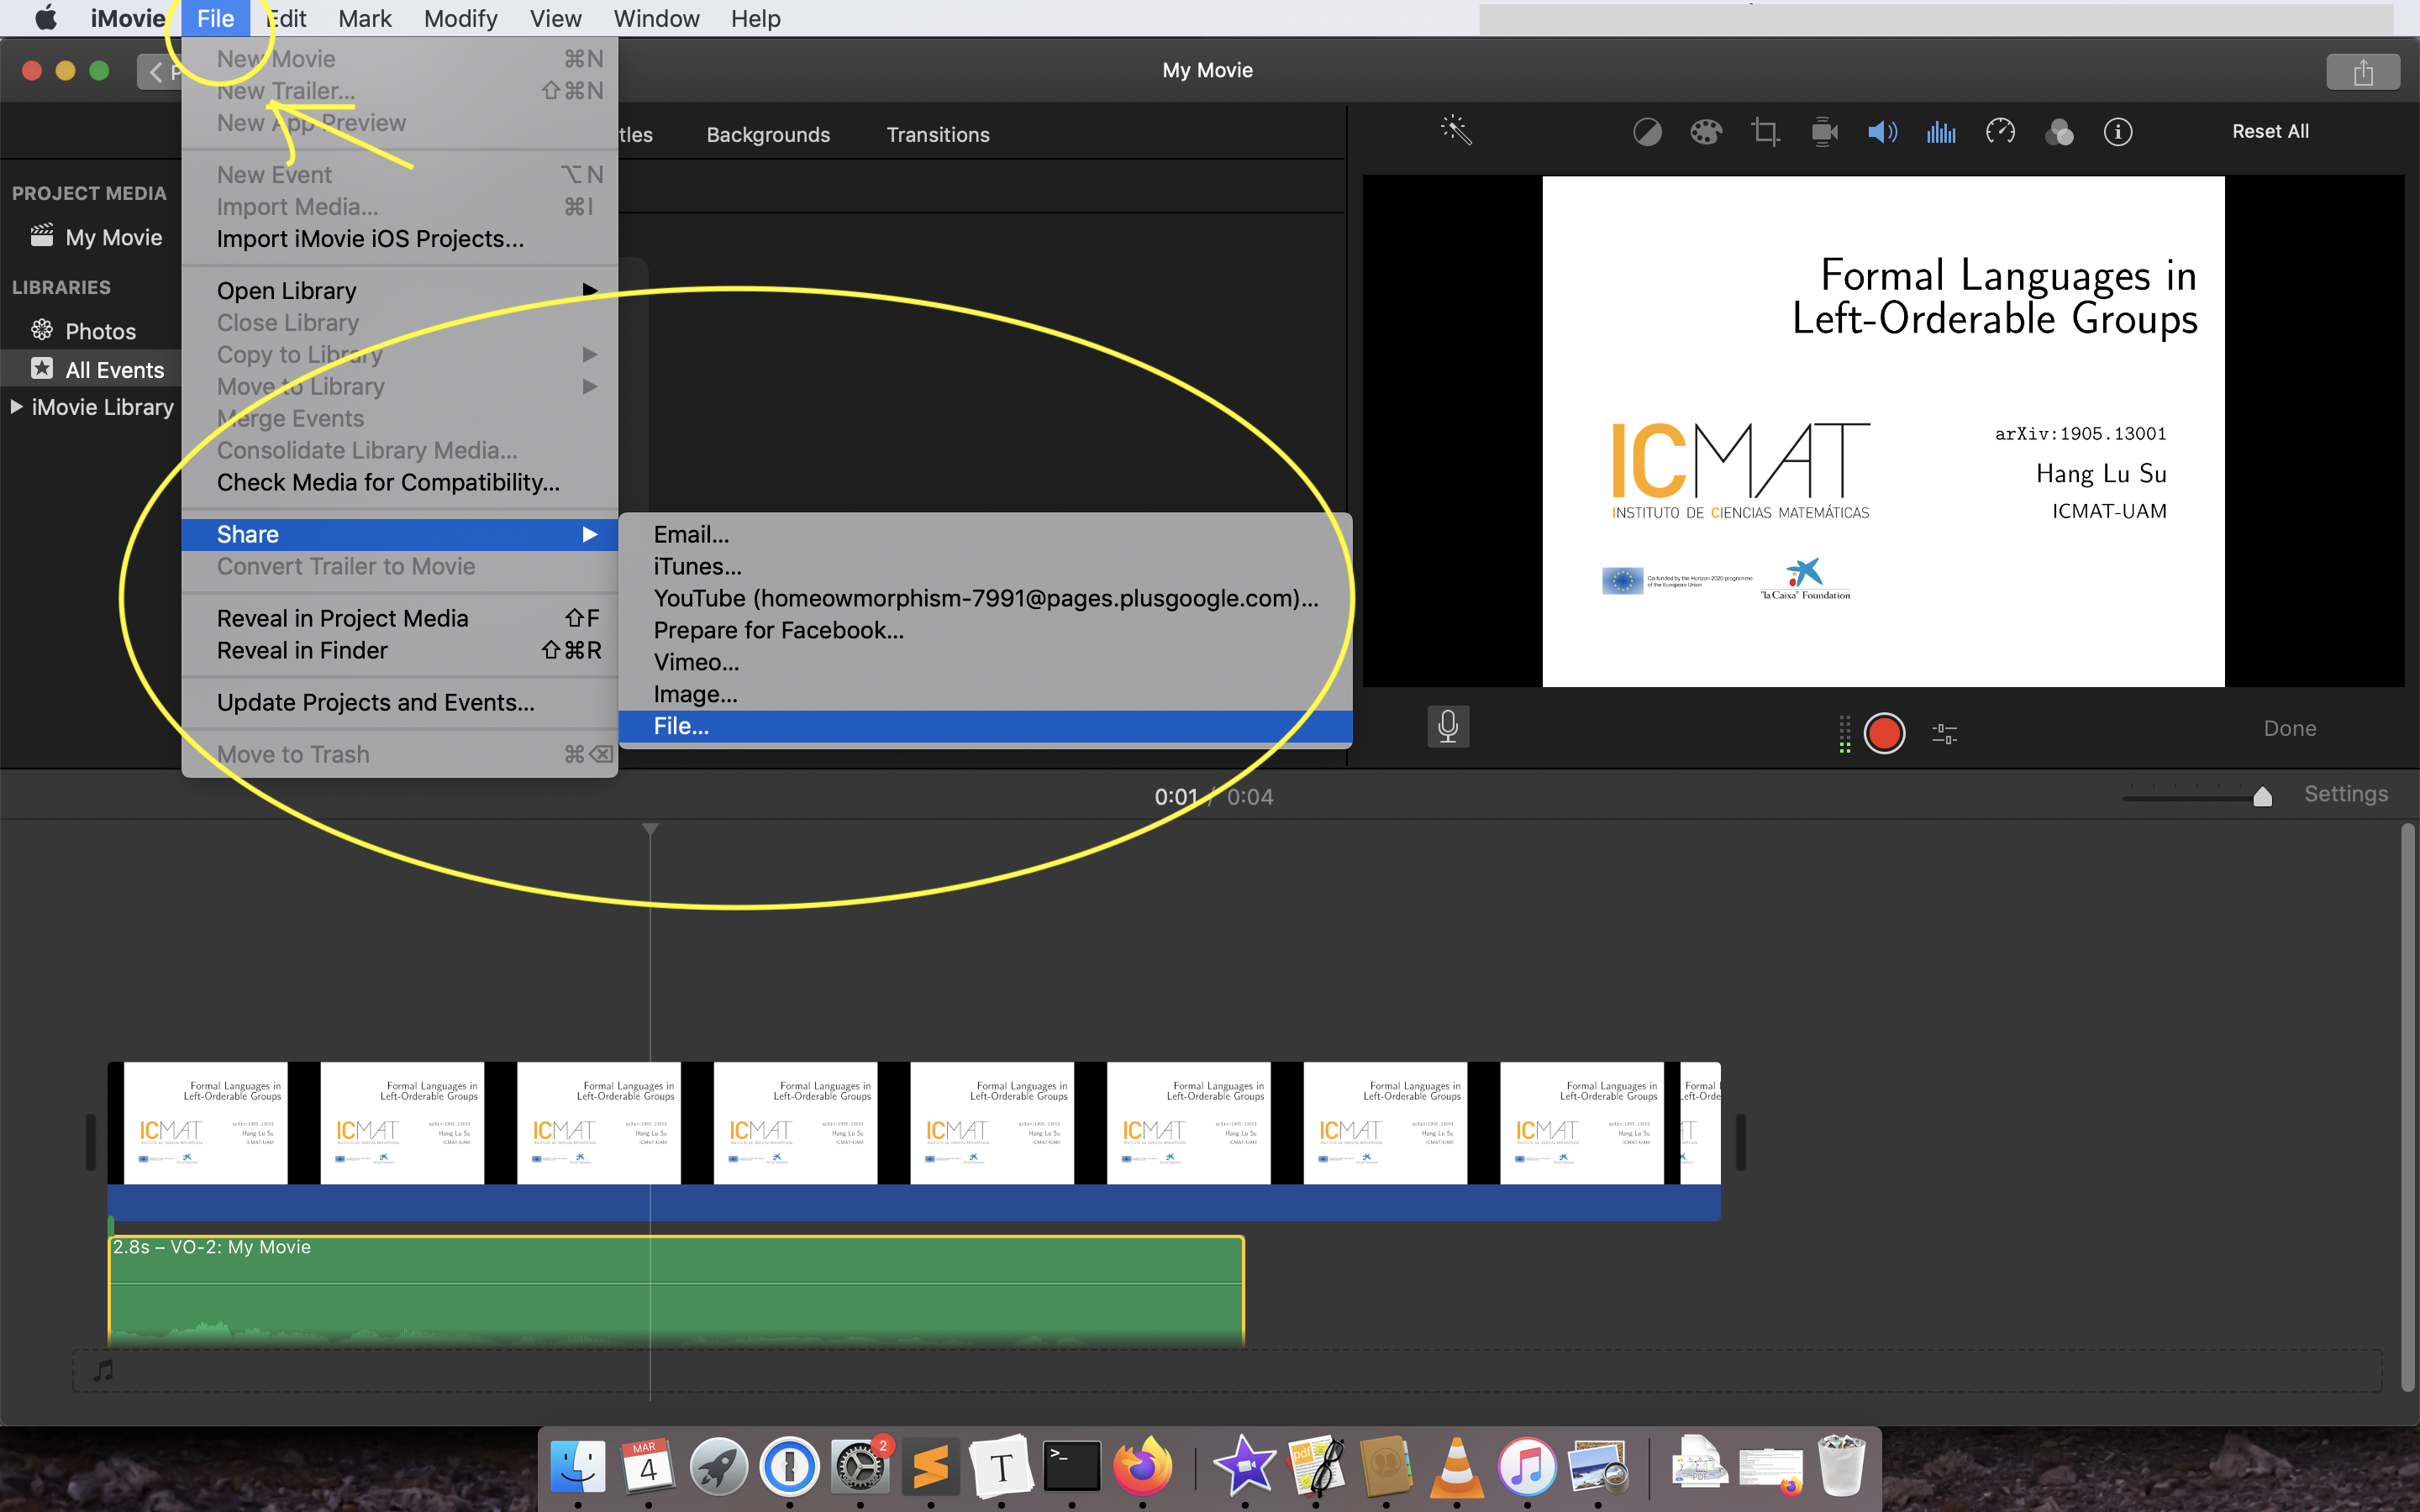Click Done next to voiceover controls
The width and height of the screenshot is (2420, 1512).
pyautogui.click(x=2289, y=728)
